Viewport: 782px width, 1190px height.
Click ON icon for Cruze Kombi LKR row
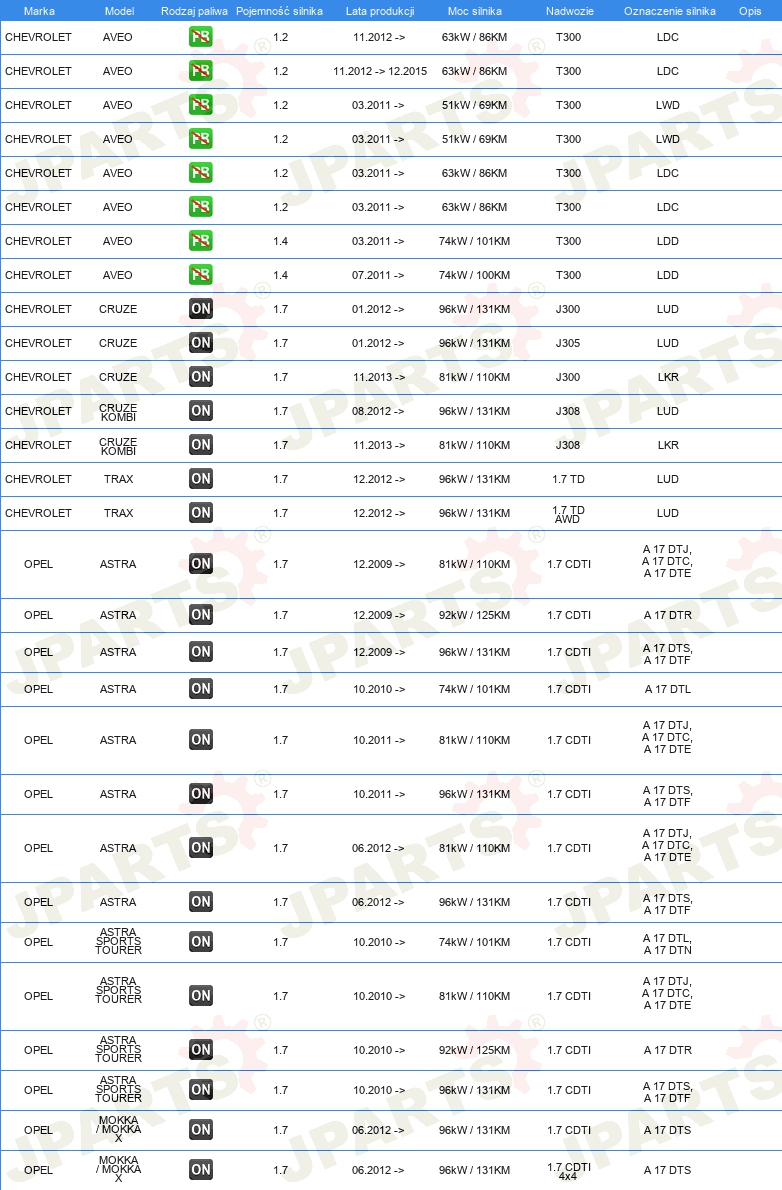pyautogui.click(x=200, y=445)
